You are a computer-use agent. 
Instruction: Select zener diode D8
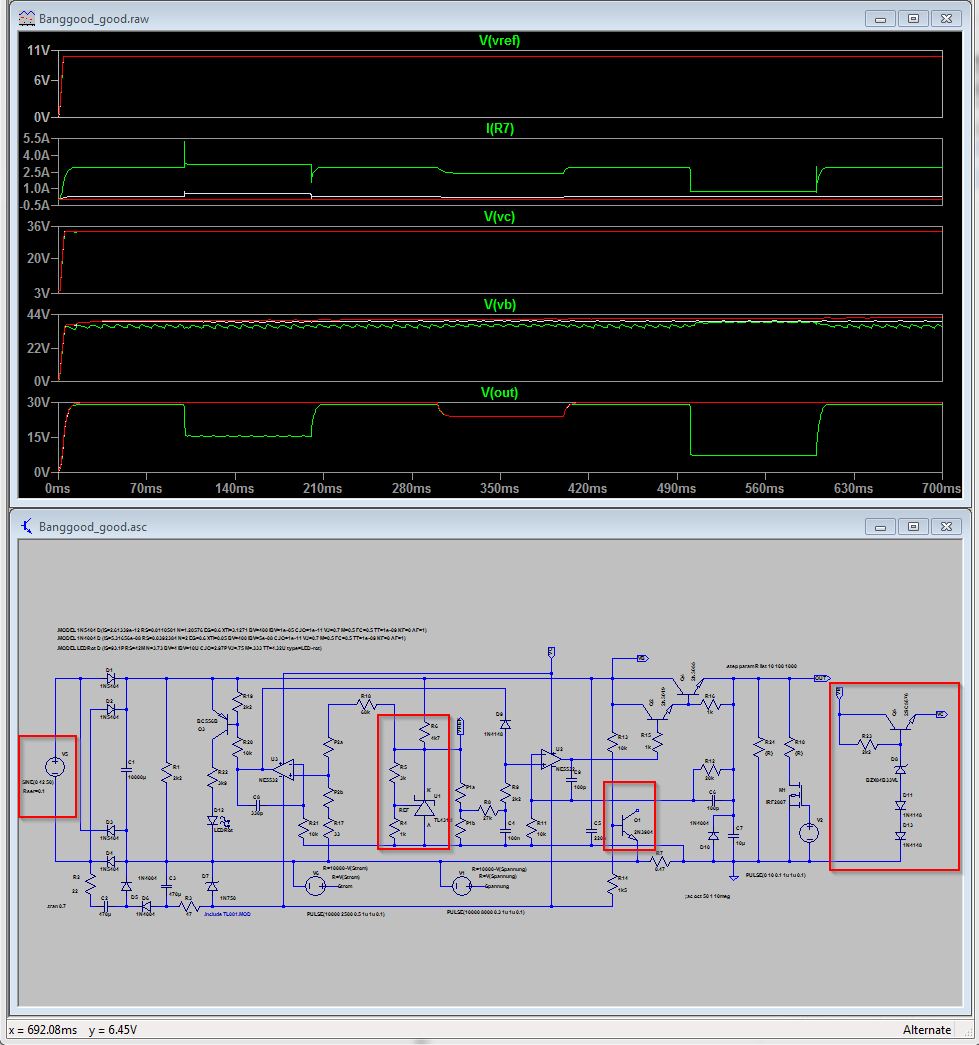pyautogui.click(x=900, y=769)
